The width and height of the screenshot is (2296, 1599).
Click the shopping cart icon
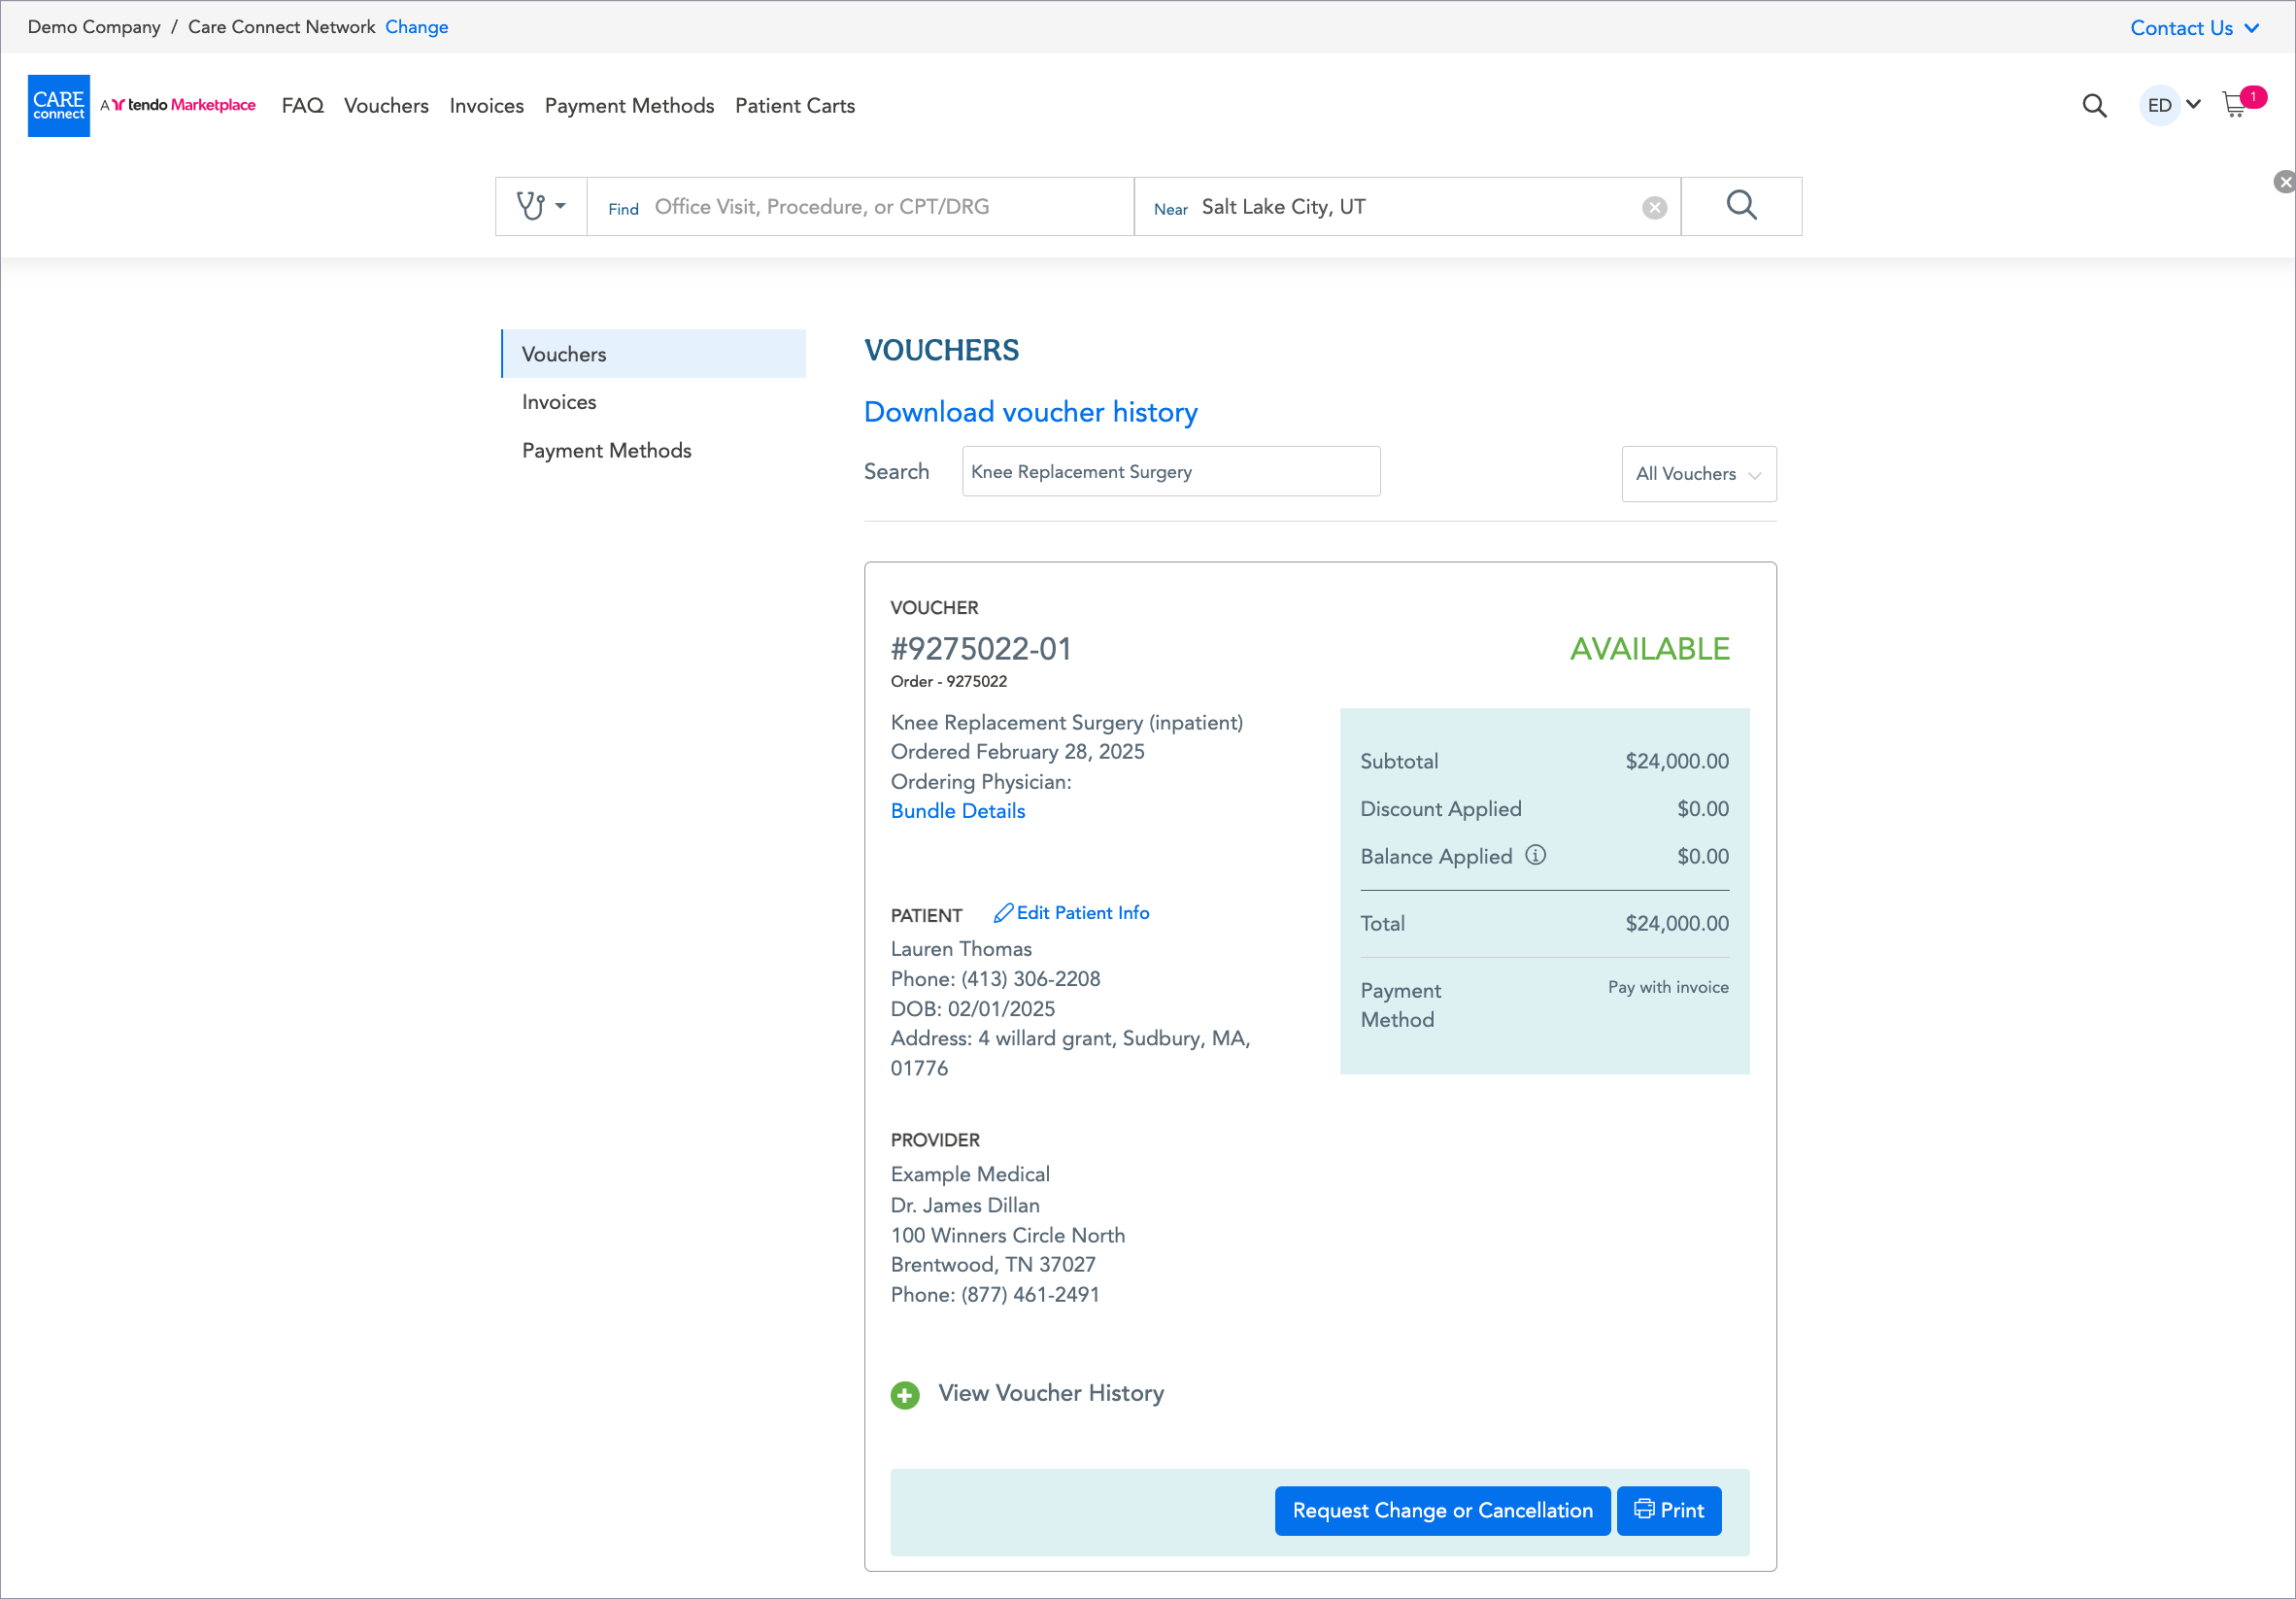[x=2234, y=105]
